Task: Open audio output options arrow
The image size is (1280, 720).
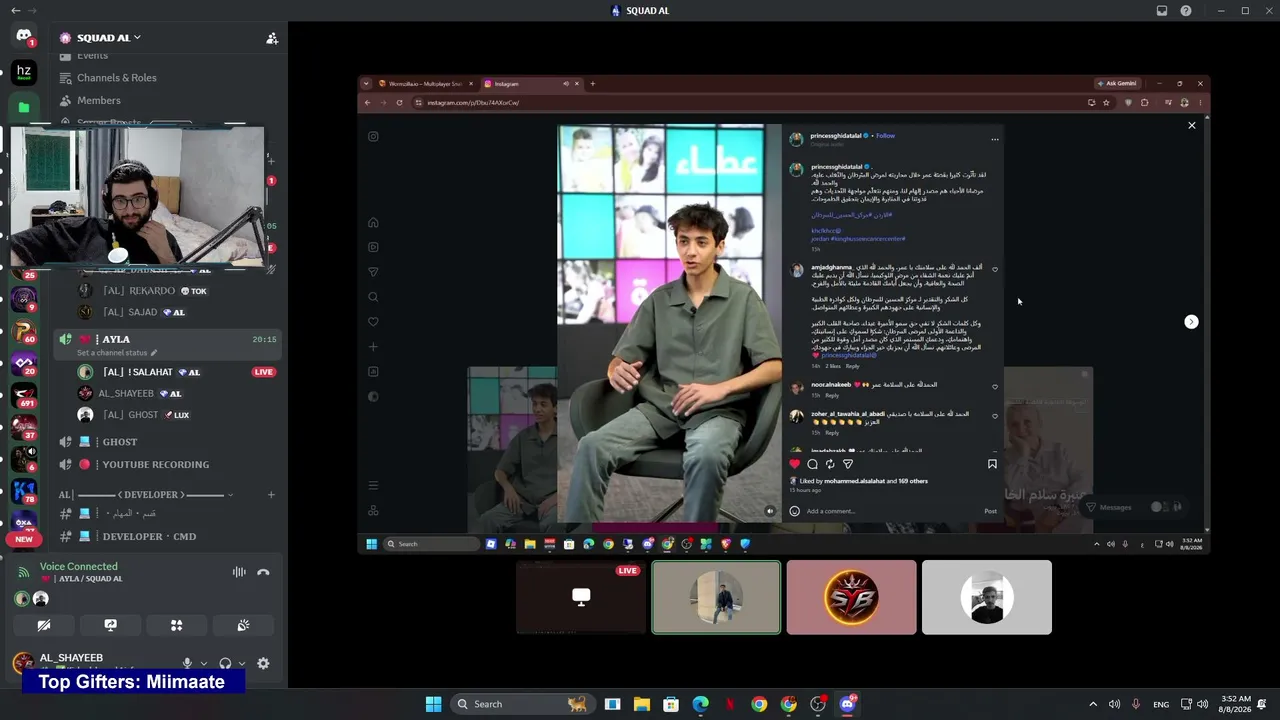Action: 241,664
